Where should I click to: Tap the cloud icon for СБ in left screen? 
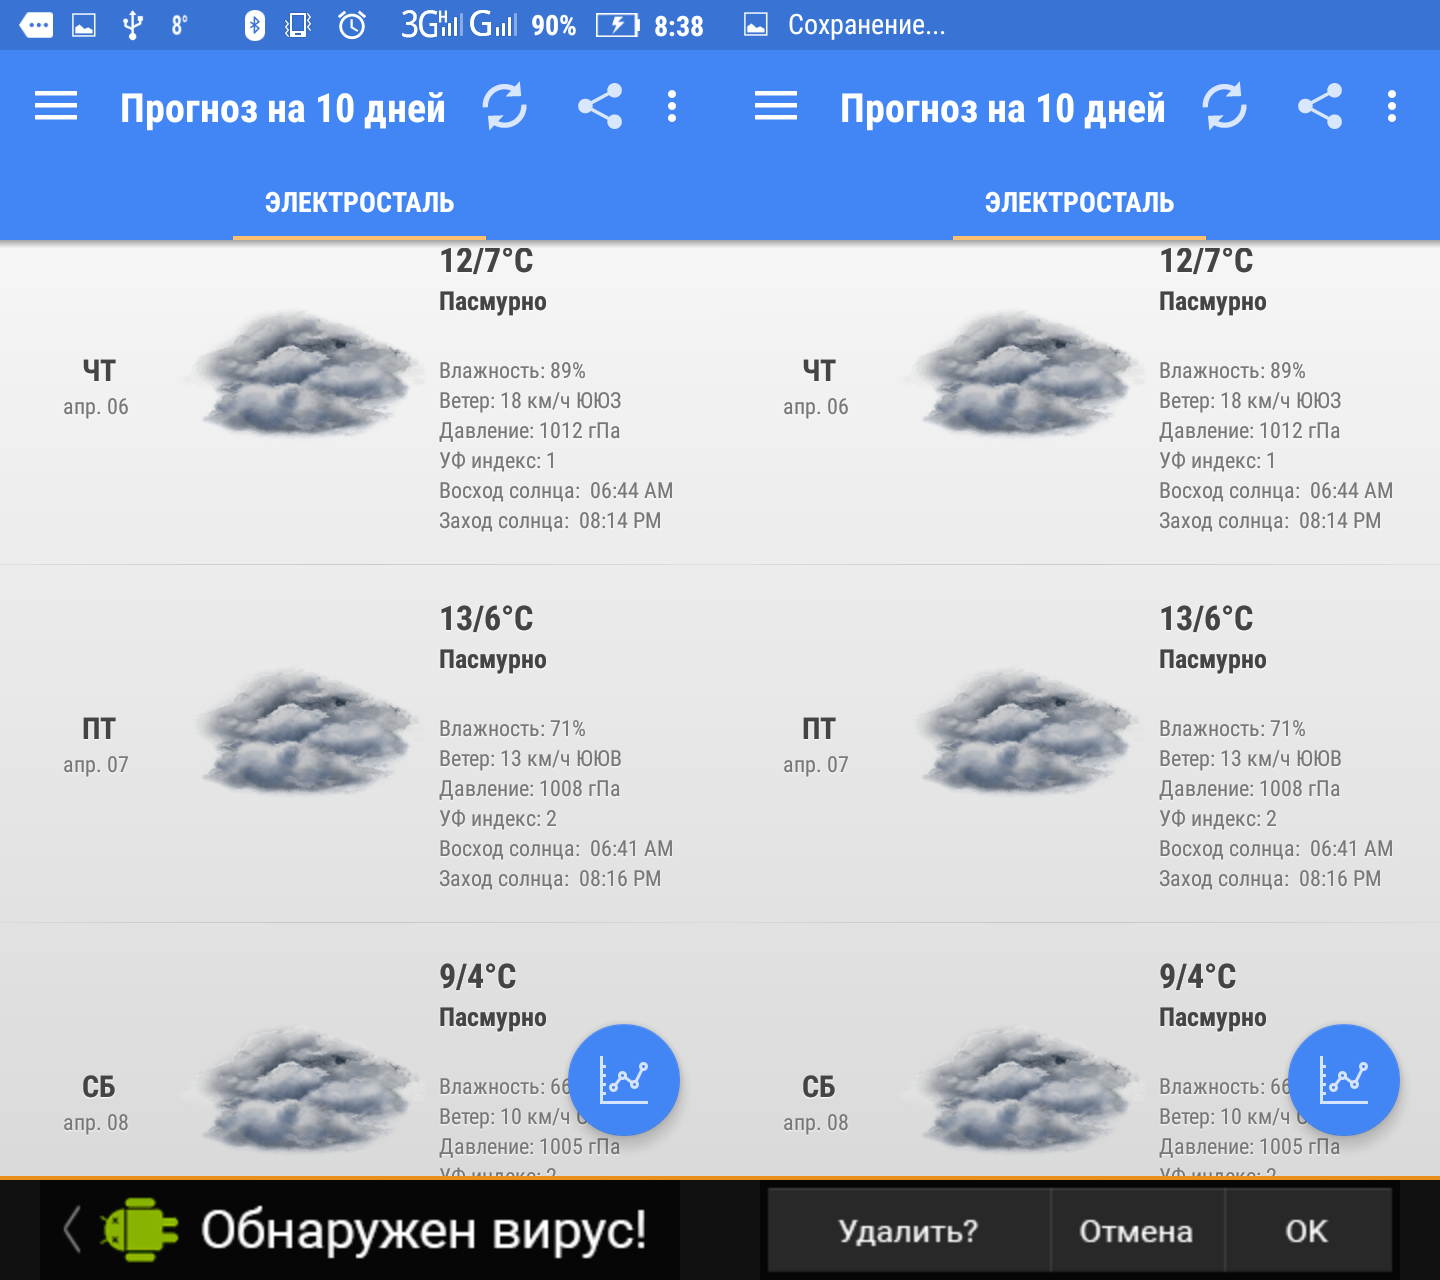pos(302,1090)
